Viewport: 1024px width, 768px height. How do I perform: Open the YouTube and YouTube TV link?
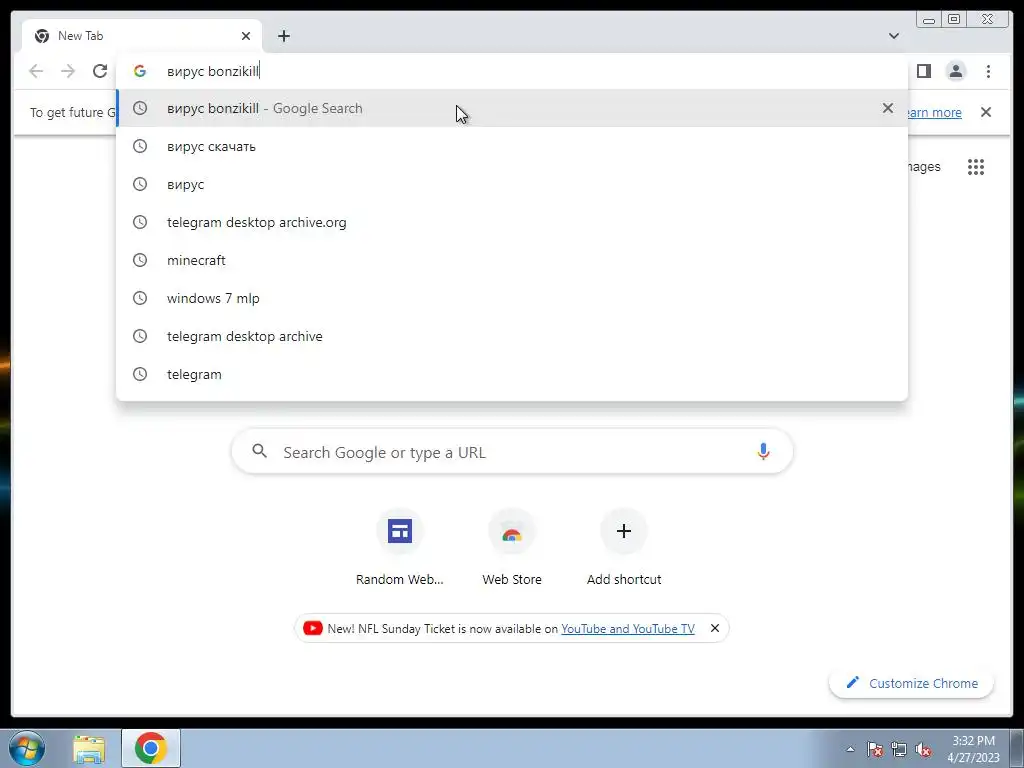coord(628,628)
